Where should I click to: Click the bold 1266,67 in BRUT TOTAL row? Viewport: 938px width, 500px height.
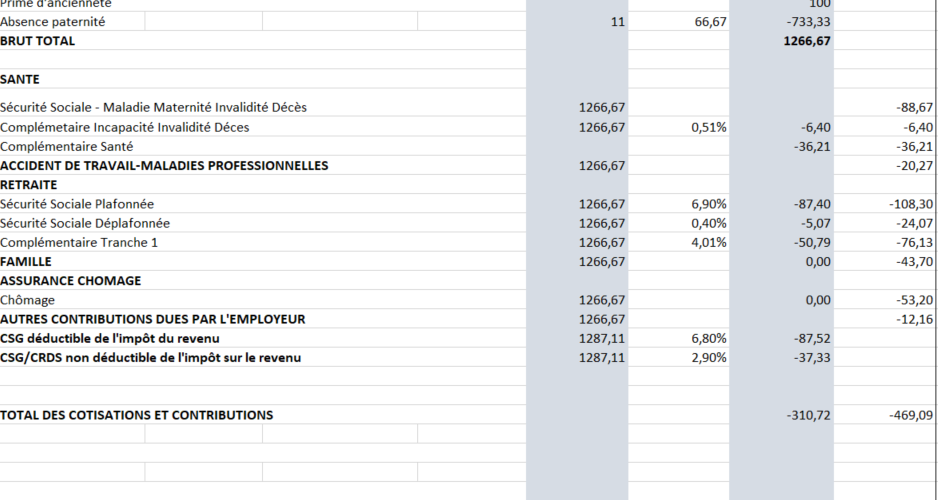[807, 41]
